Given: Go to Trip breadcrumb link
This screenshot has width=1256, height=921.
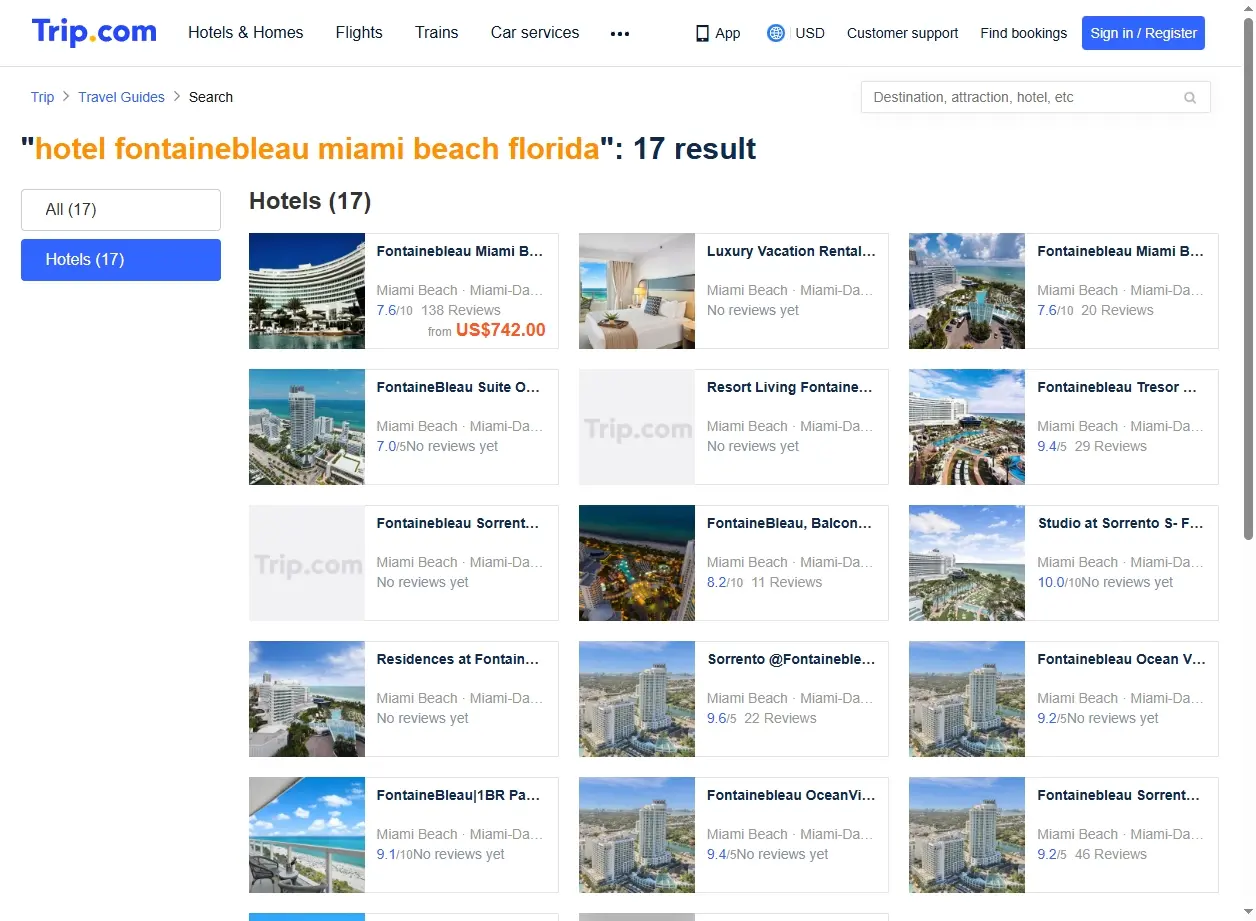Looking at the screenshot, I should [x=42, y=97].
